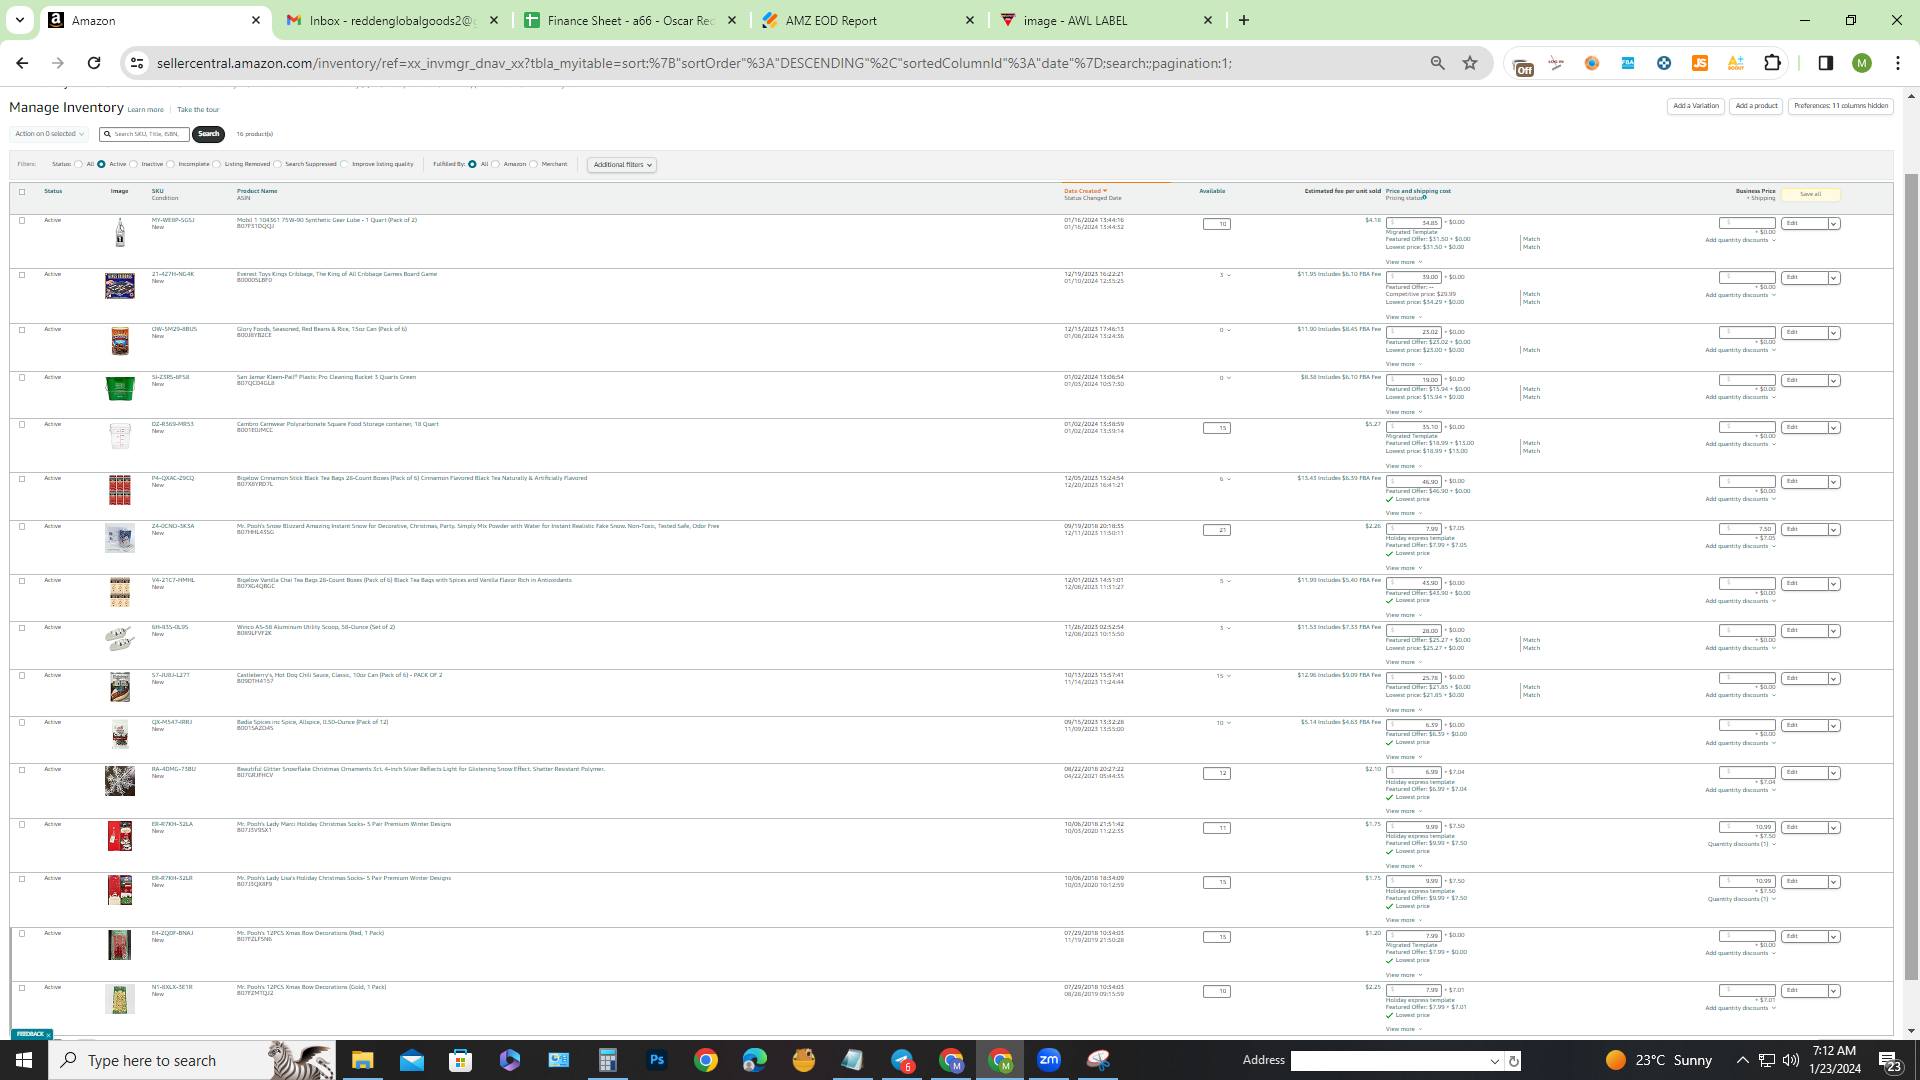Screen dimensions: 1920x1080
Task: Switch to the image - AWL LABEL tab
Action: pos(1107,20)
